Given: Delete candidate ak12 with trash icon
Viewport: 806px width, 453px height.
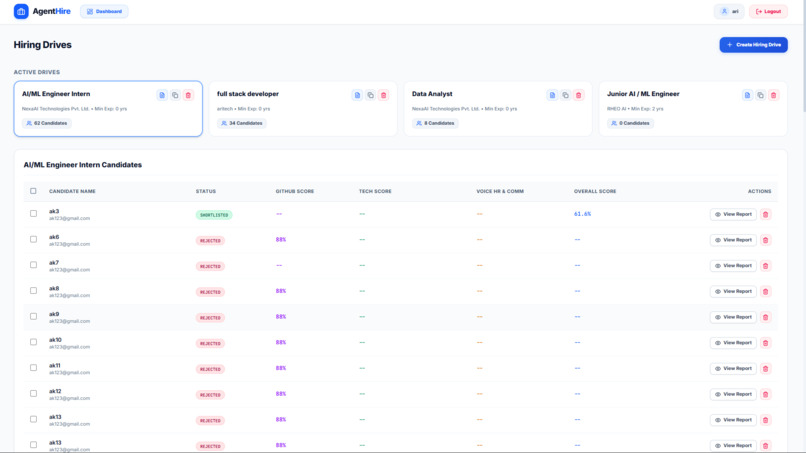Looking at the screenshot, I should (765, 394).
